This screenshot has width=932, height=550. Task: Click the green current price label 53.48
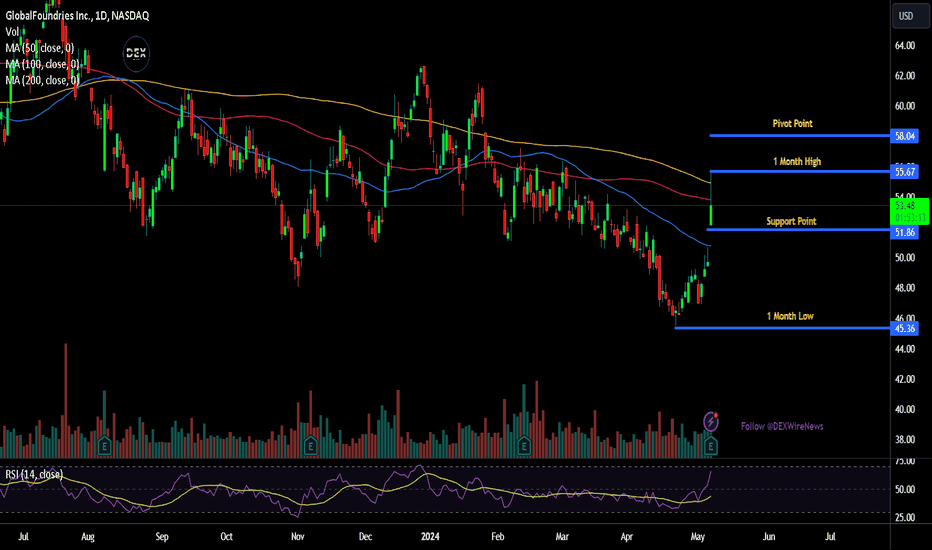coord(909,211)
